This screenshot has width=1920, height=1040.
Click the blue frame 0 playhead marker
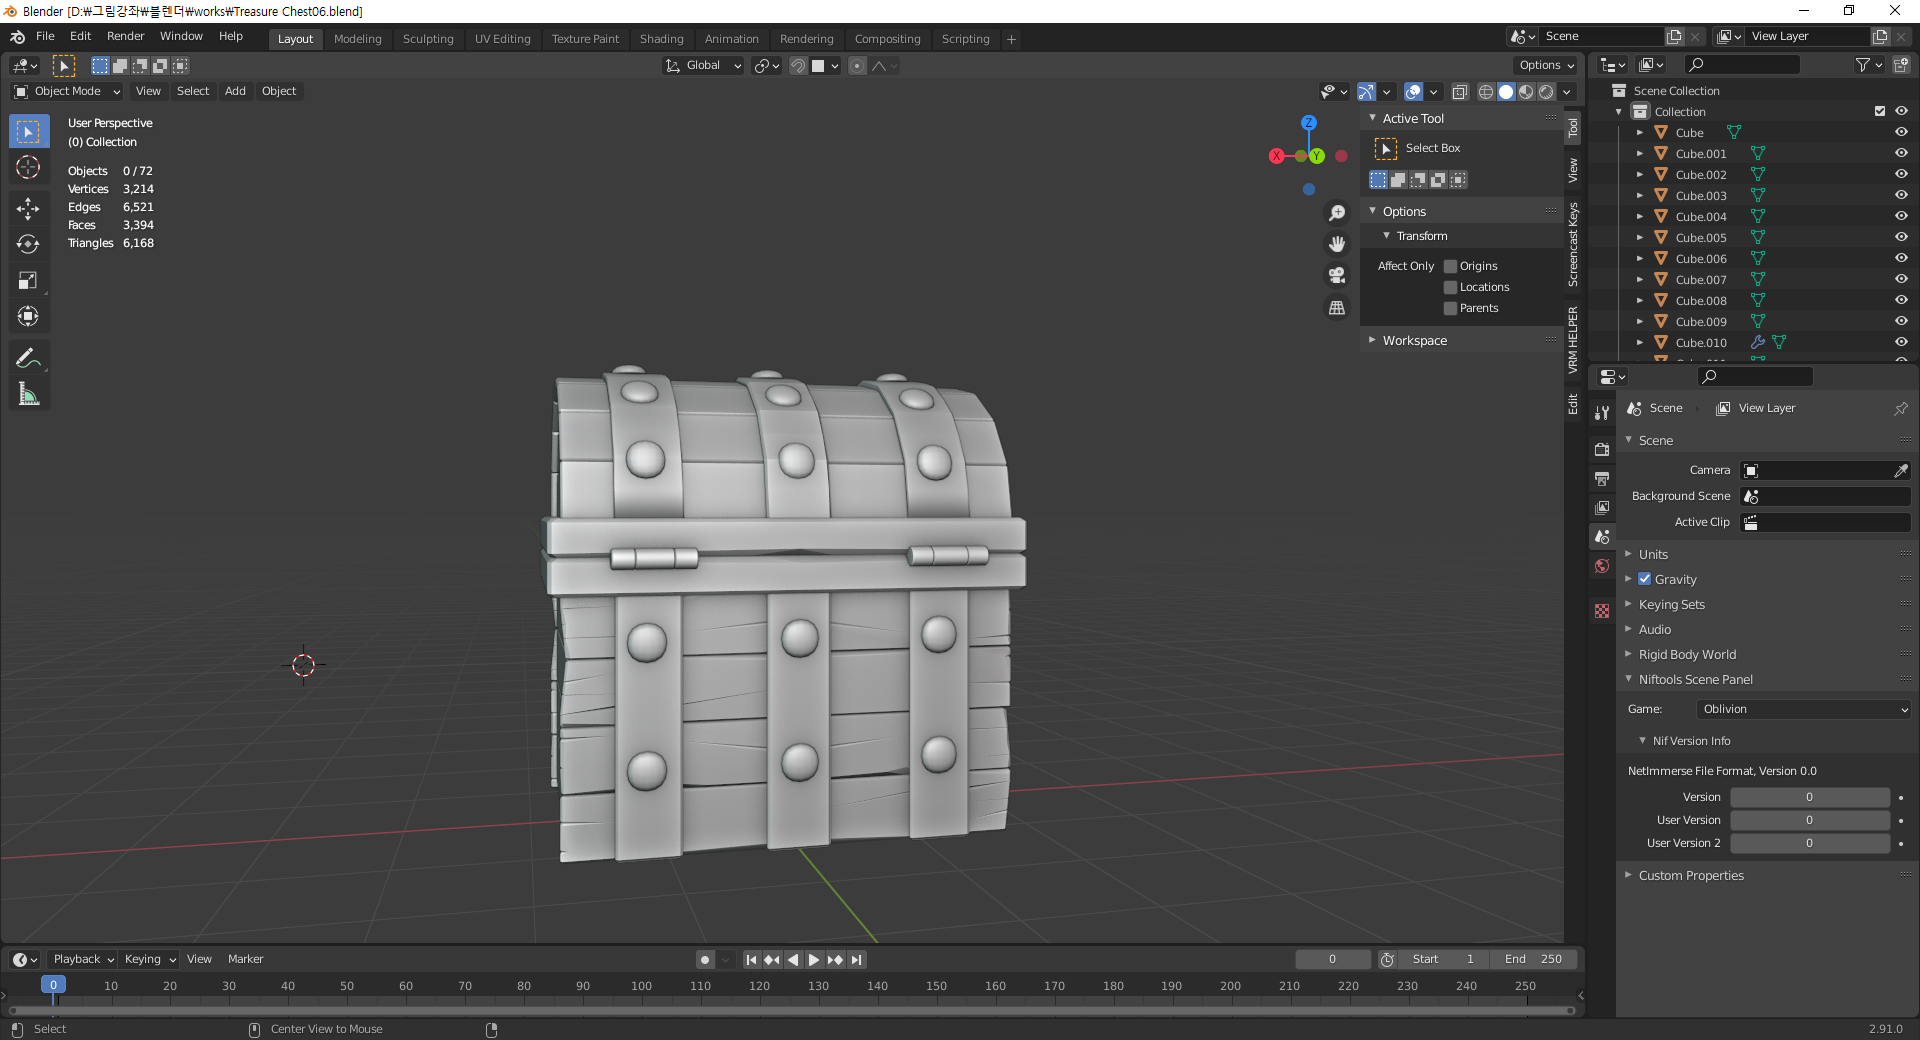coord(53,985)
